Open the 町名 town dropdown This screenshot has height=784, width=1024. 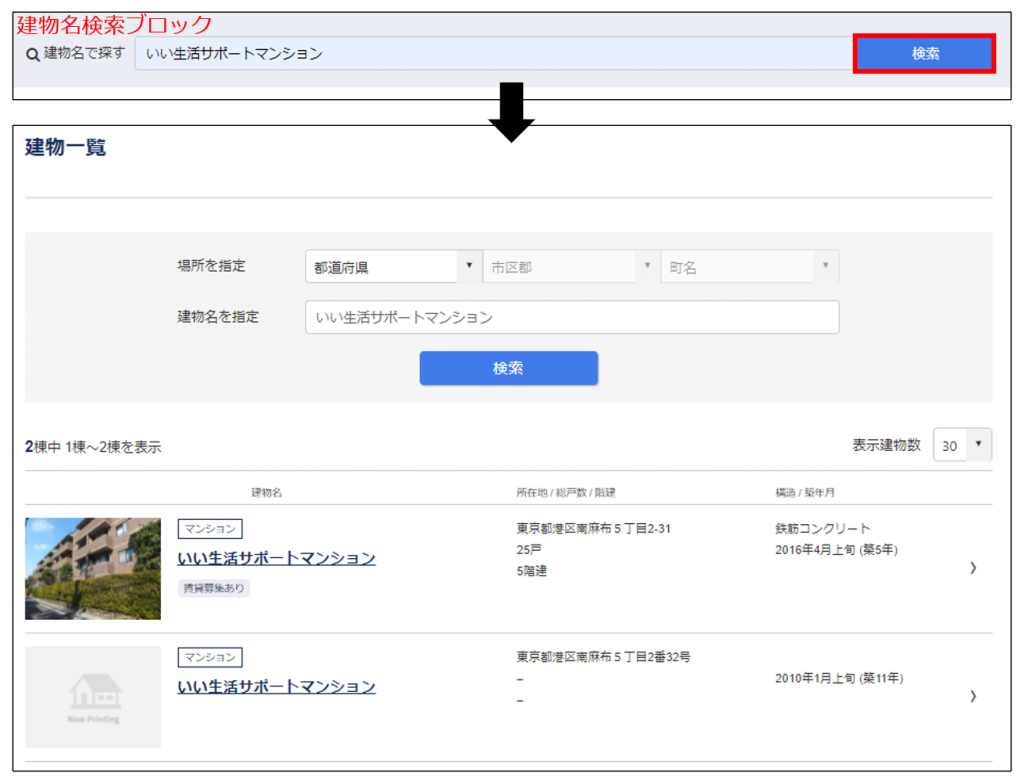[x=749, y=267]
